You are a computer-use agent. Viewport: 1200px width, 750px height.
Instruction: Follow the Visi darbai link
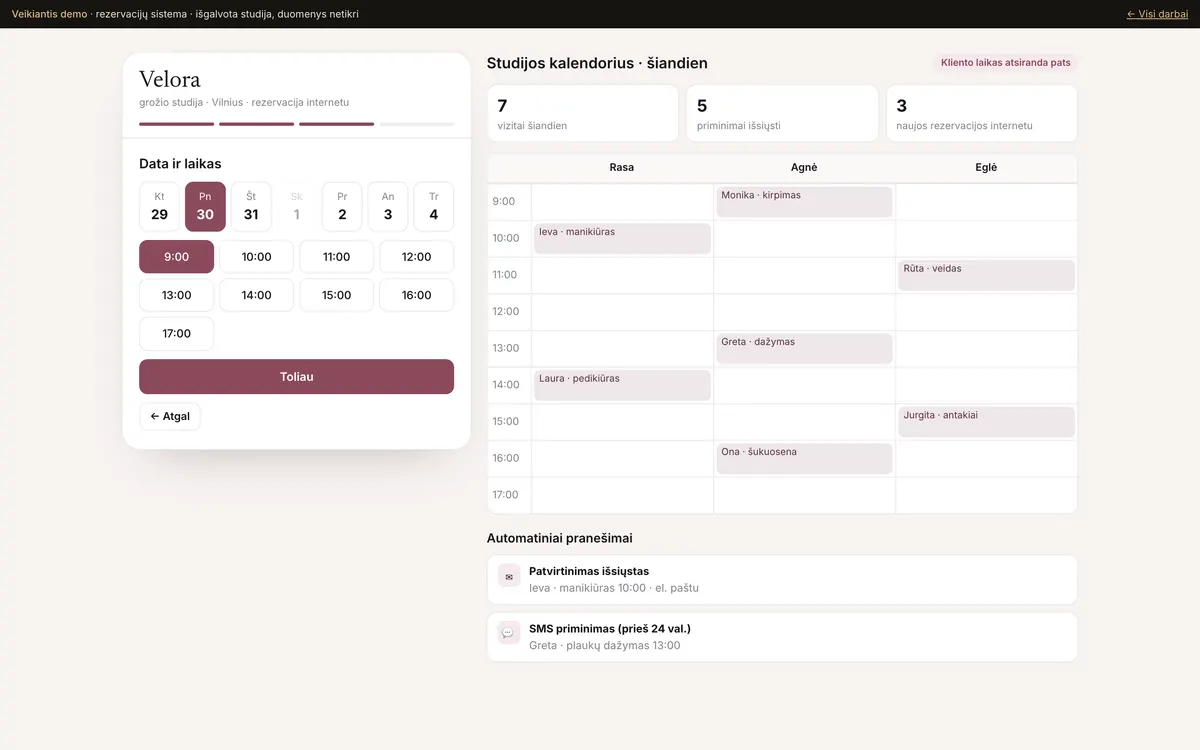[1157, 14]
